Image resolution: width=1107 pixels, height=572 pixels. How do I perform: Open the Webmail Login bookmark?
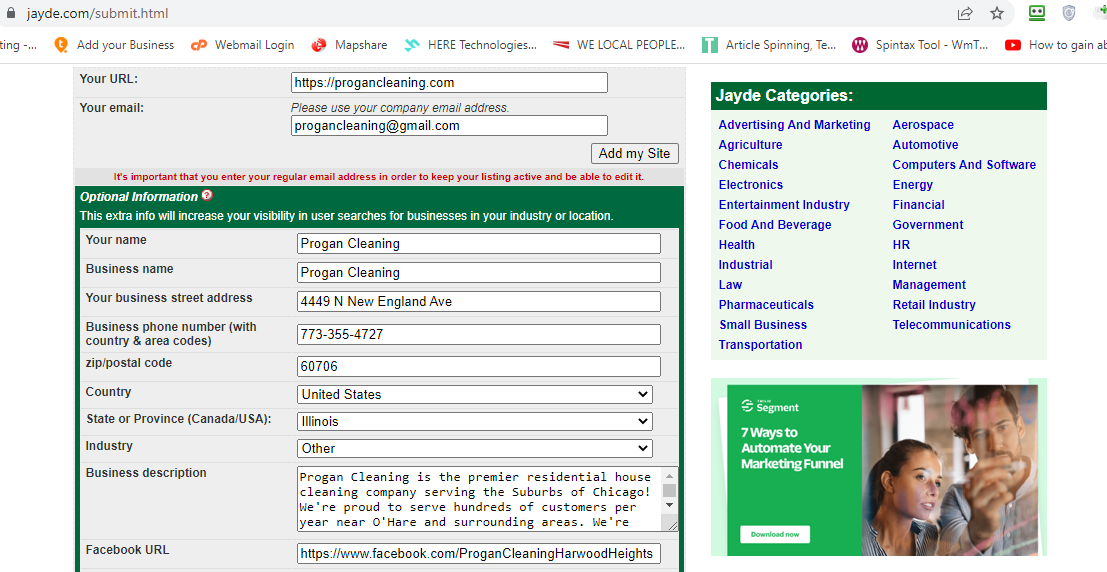(242, 44)
